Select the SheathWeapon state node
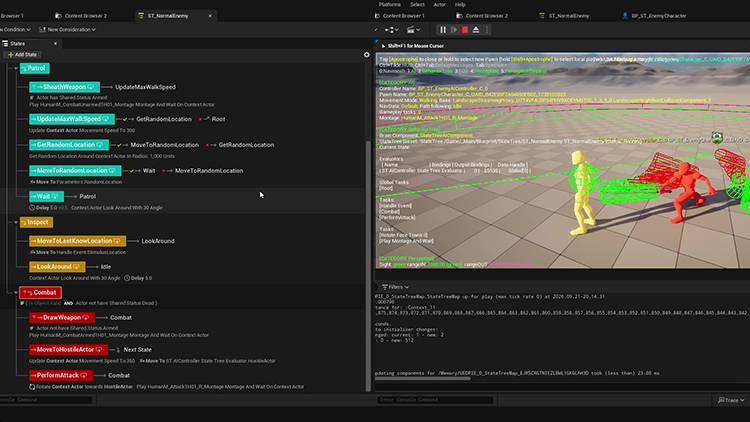The height and width of the screenshot is (422, 750). [x=65, y=87]
